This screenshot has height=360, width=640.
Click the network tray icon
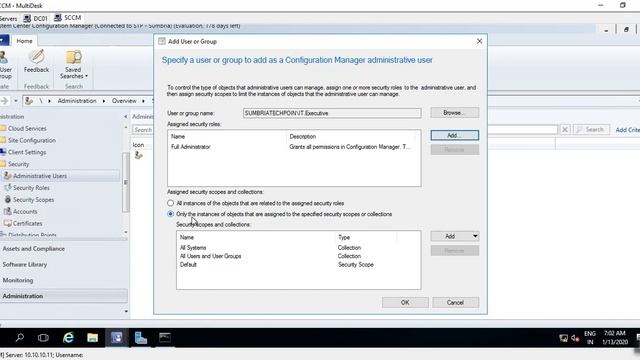pos(564,338)
